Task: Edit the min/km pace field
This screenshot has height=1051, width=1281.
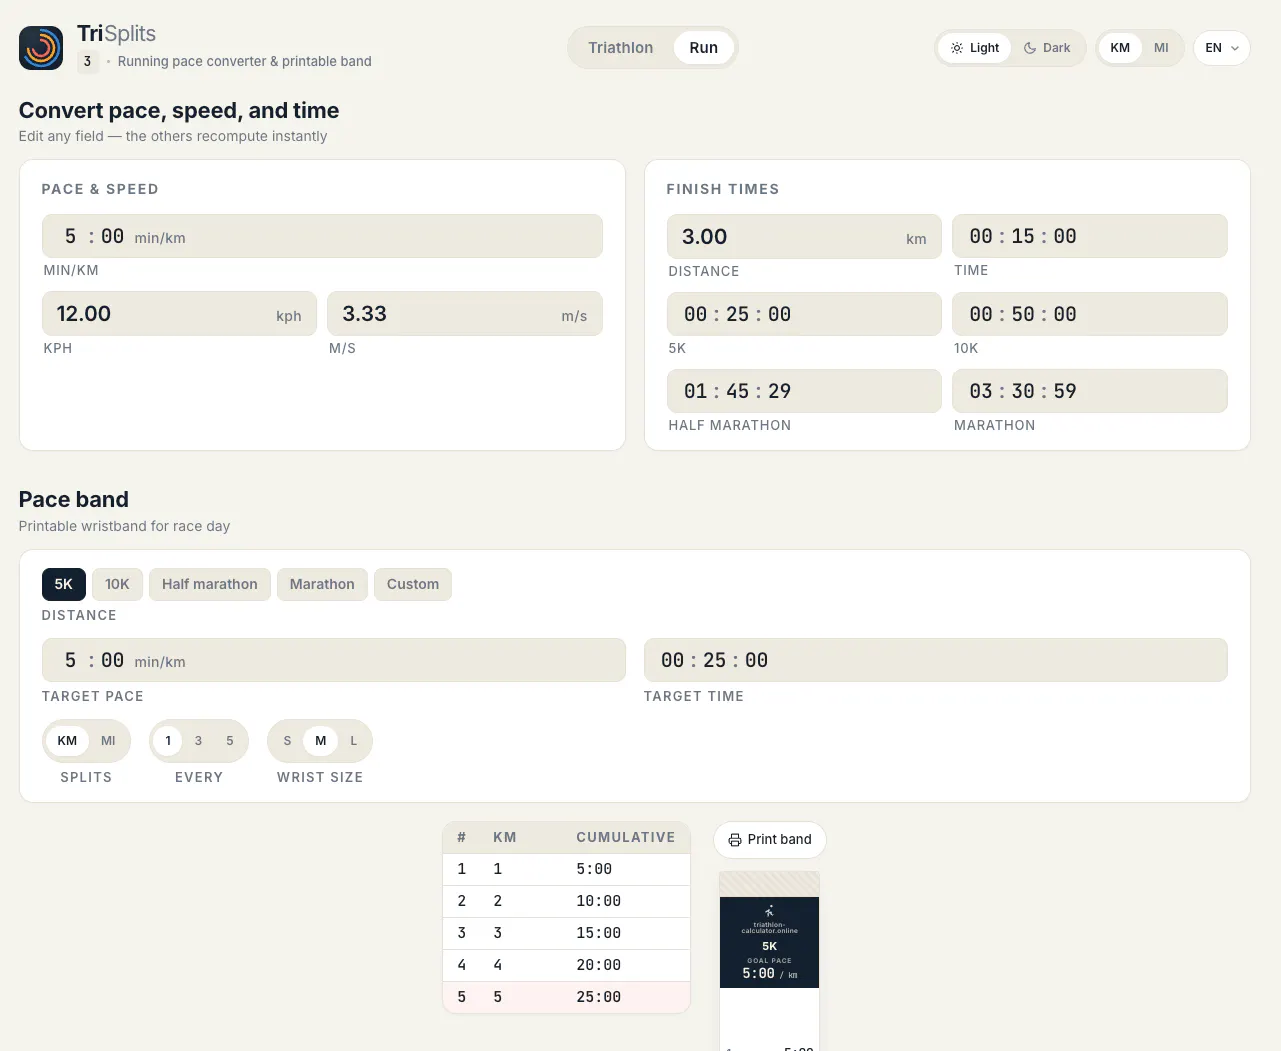Action: (x=322, y=236)
